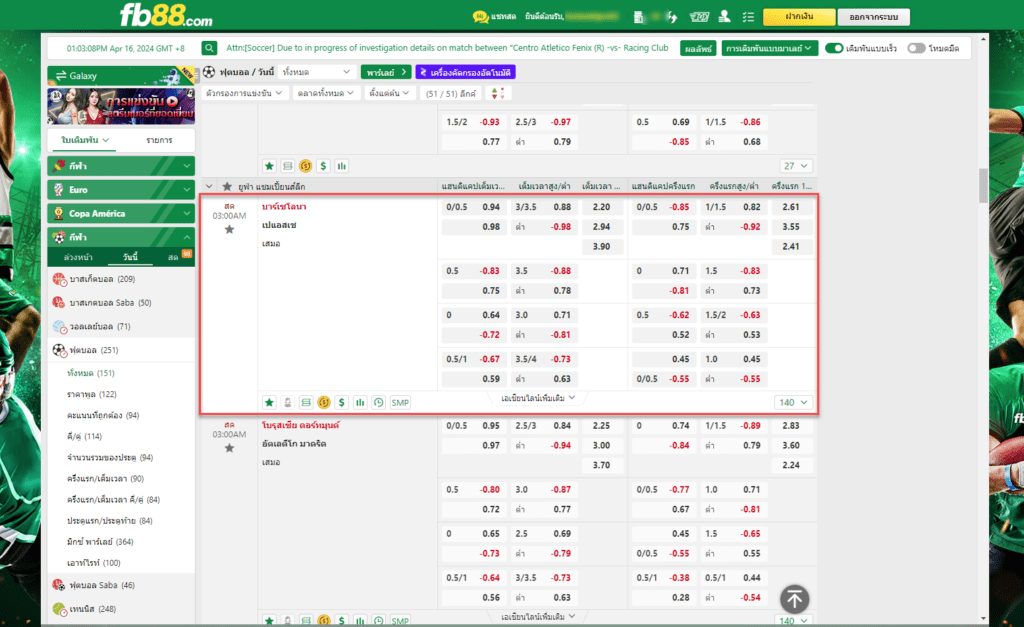This screenshot has width=1024, height=627.
Task: Toggle the quick bet switch
Action: coord(834,48)
